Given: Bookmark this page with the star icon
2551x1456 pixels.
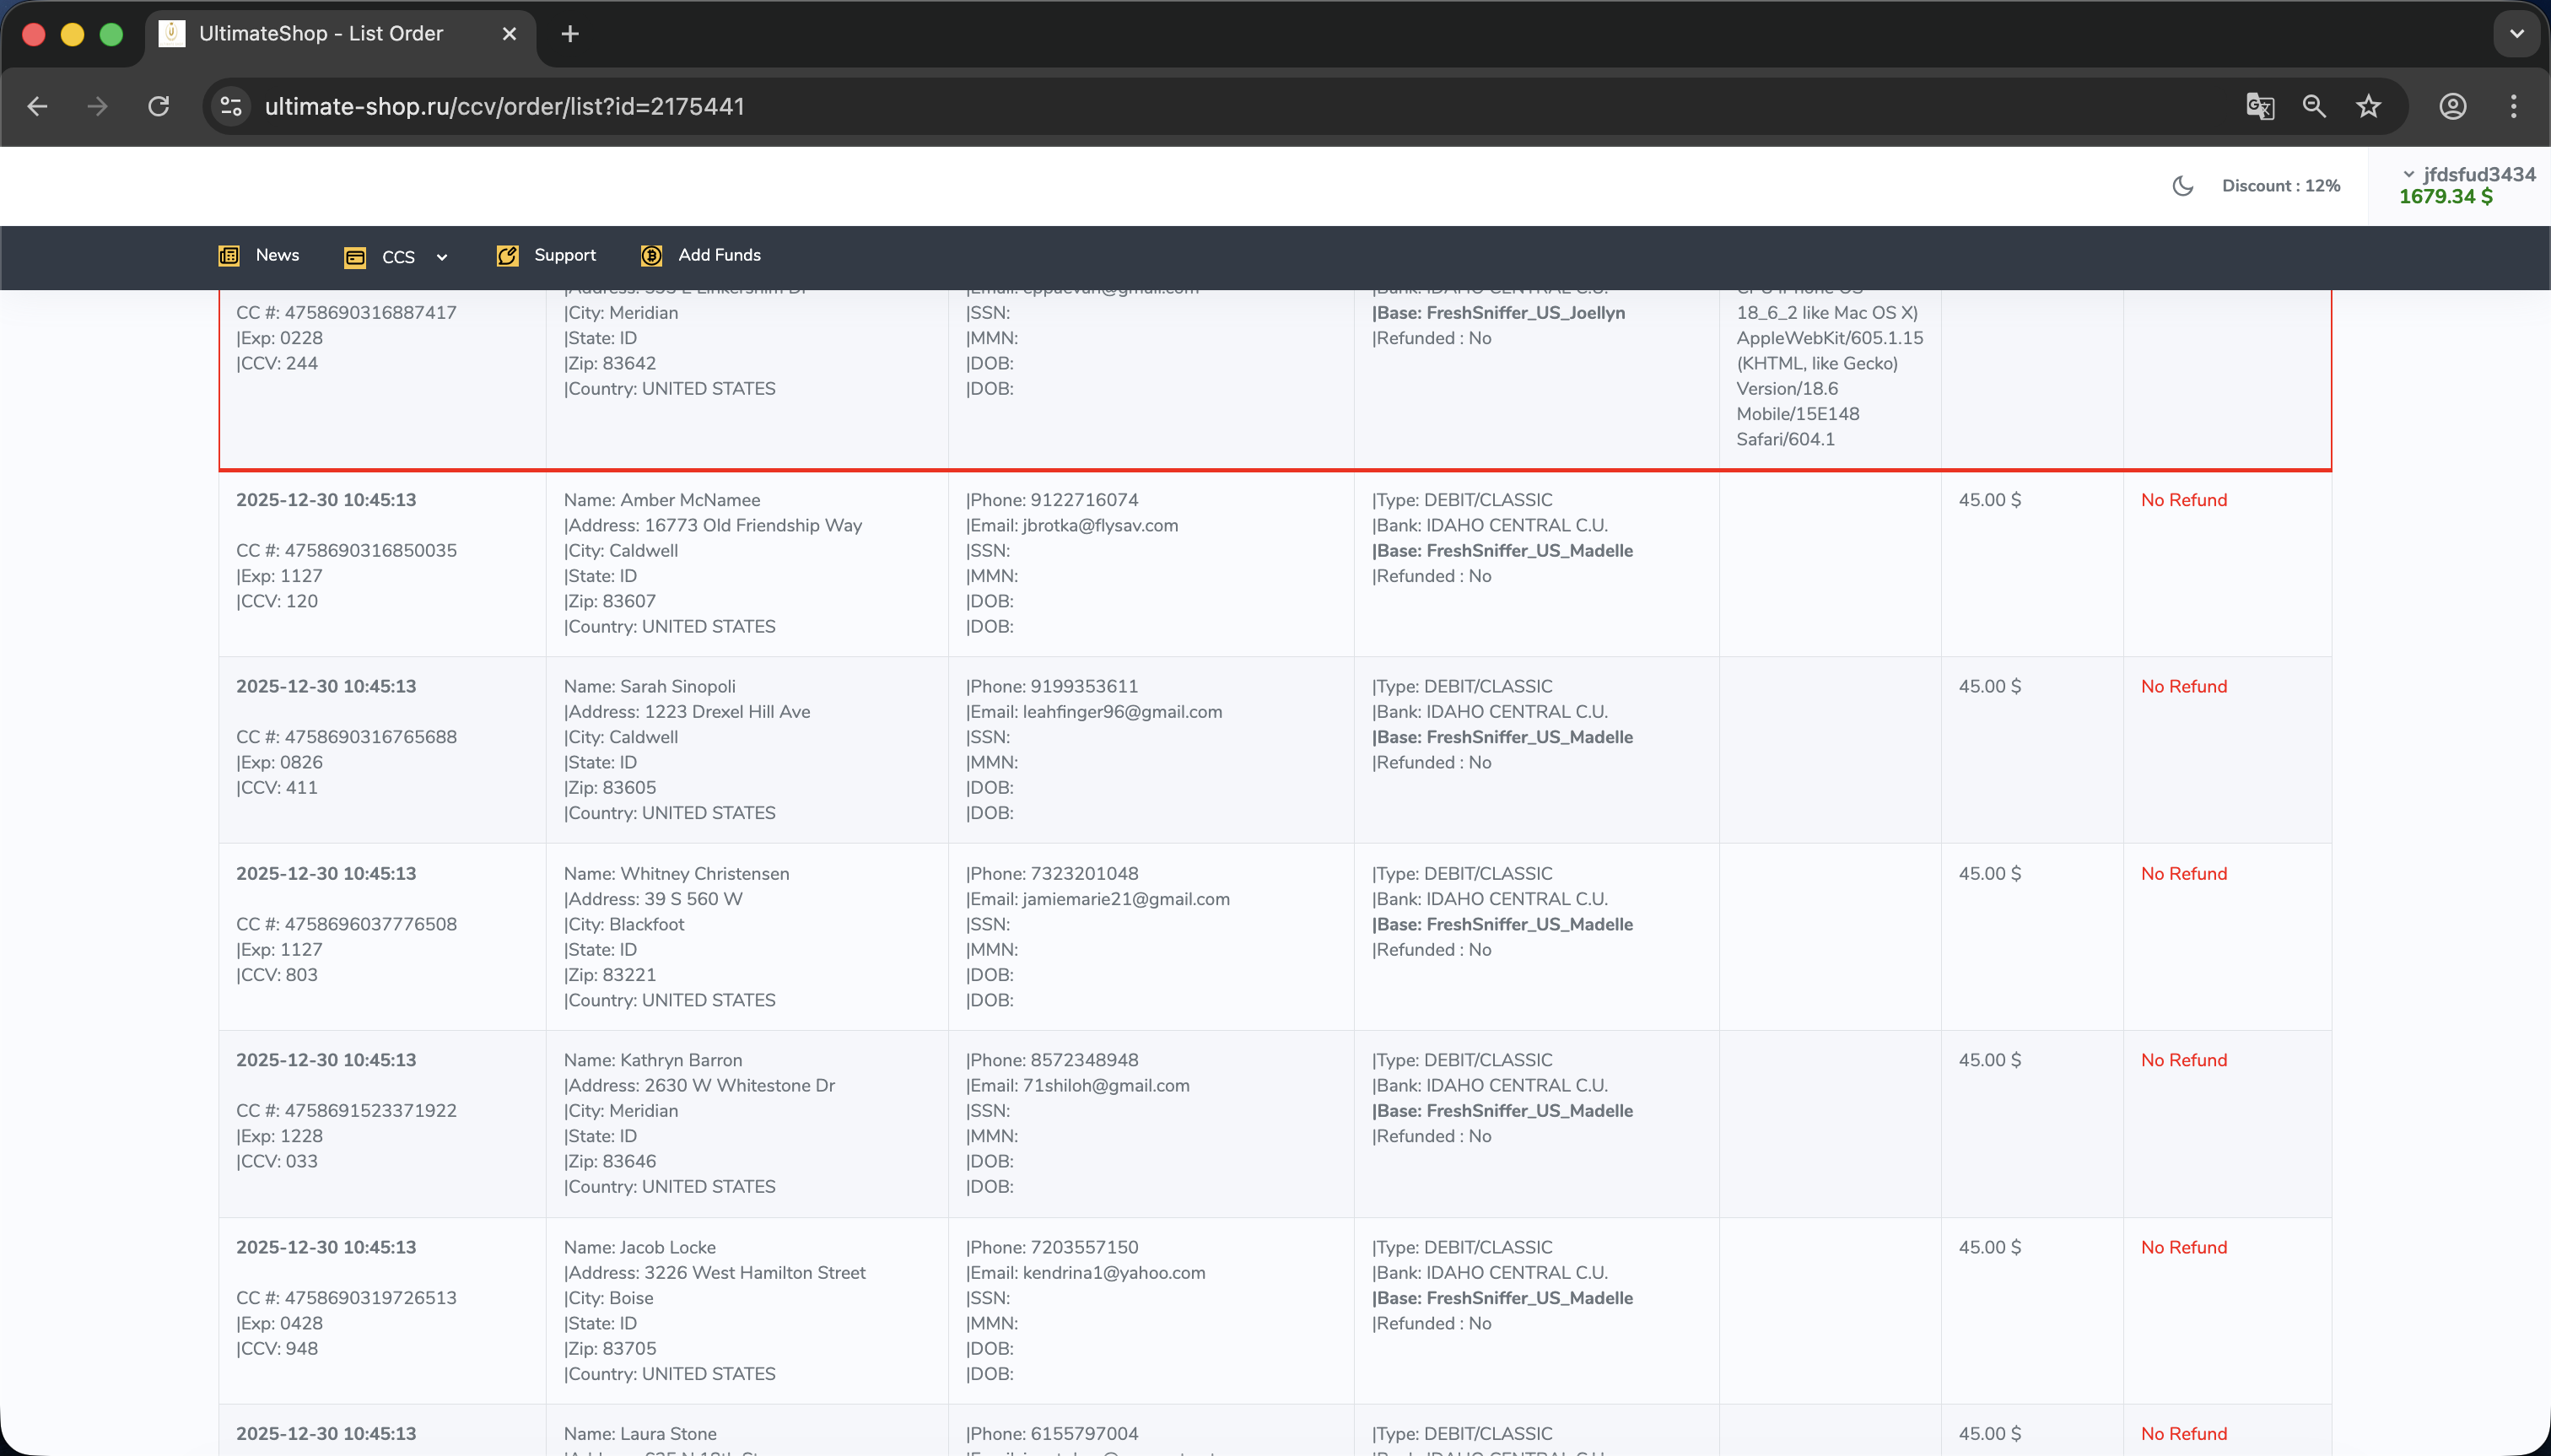Looking at the screenshot, I should pos(2368,106).
